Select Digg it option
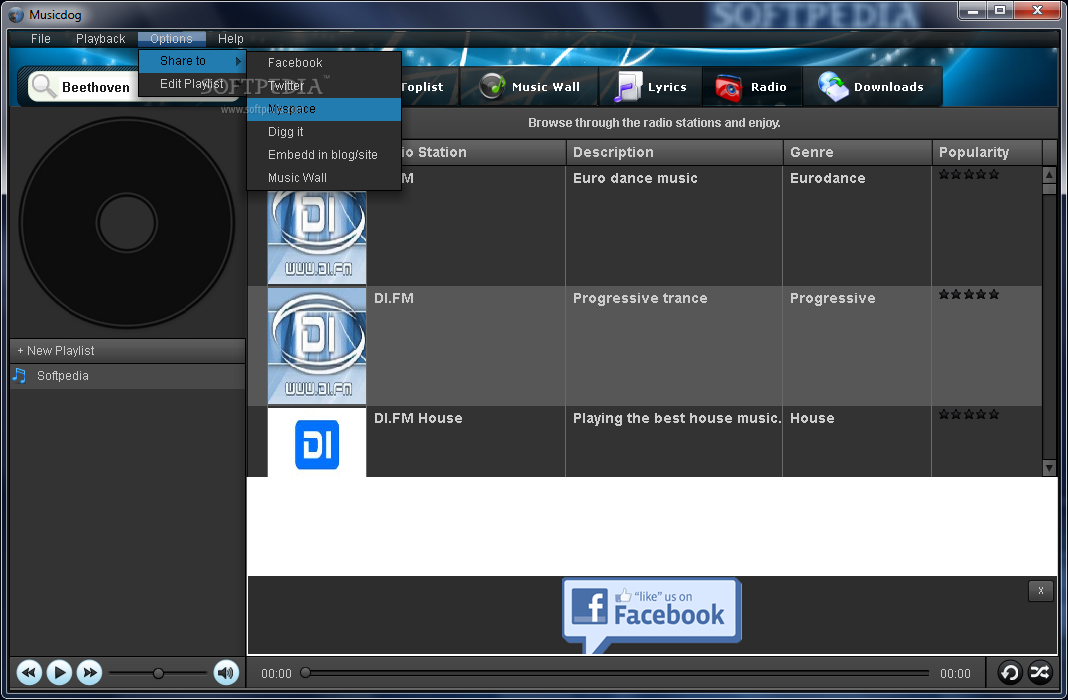Screen dimensions: 1068x700 point(324,131)
